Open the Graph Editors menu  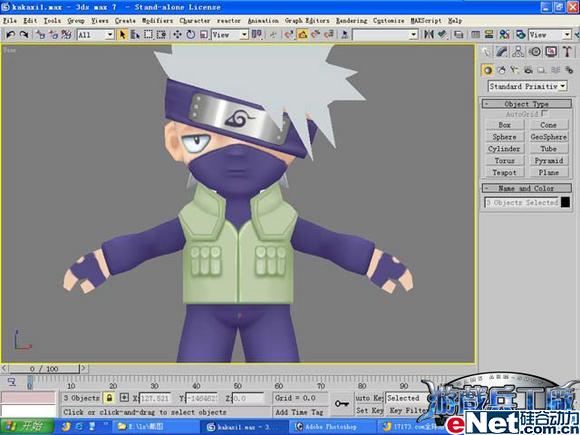(307, 21)
